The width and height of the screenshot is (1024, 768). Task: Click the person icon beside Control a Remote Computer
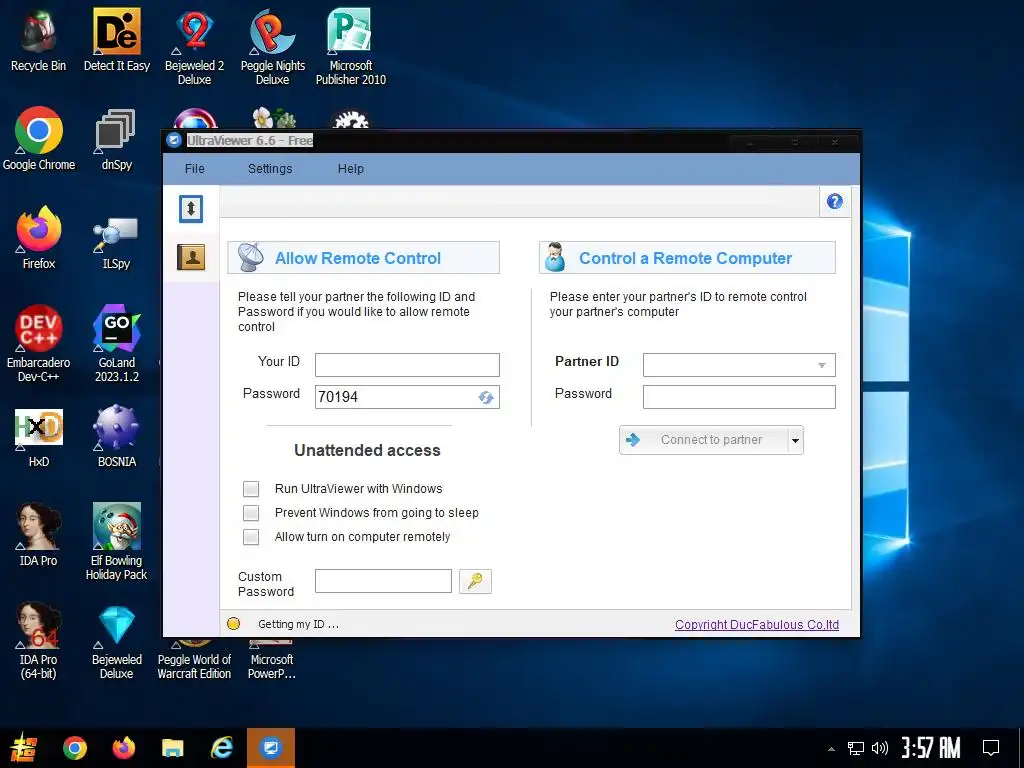coord(555,257)
